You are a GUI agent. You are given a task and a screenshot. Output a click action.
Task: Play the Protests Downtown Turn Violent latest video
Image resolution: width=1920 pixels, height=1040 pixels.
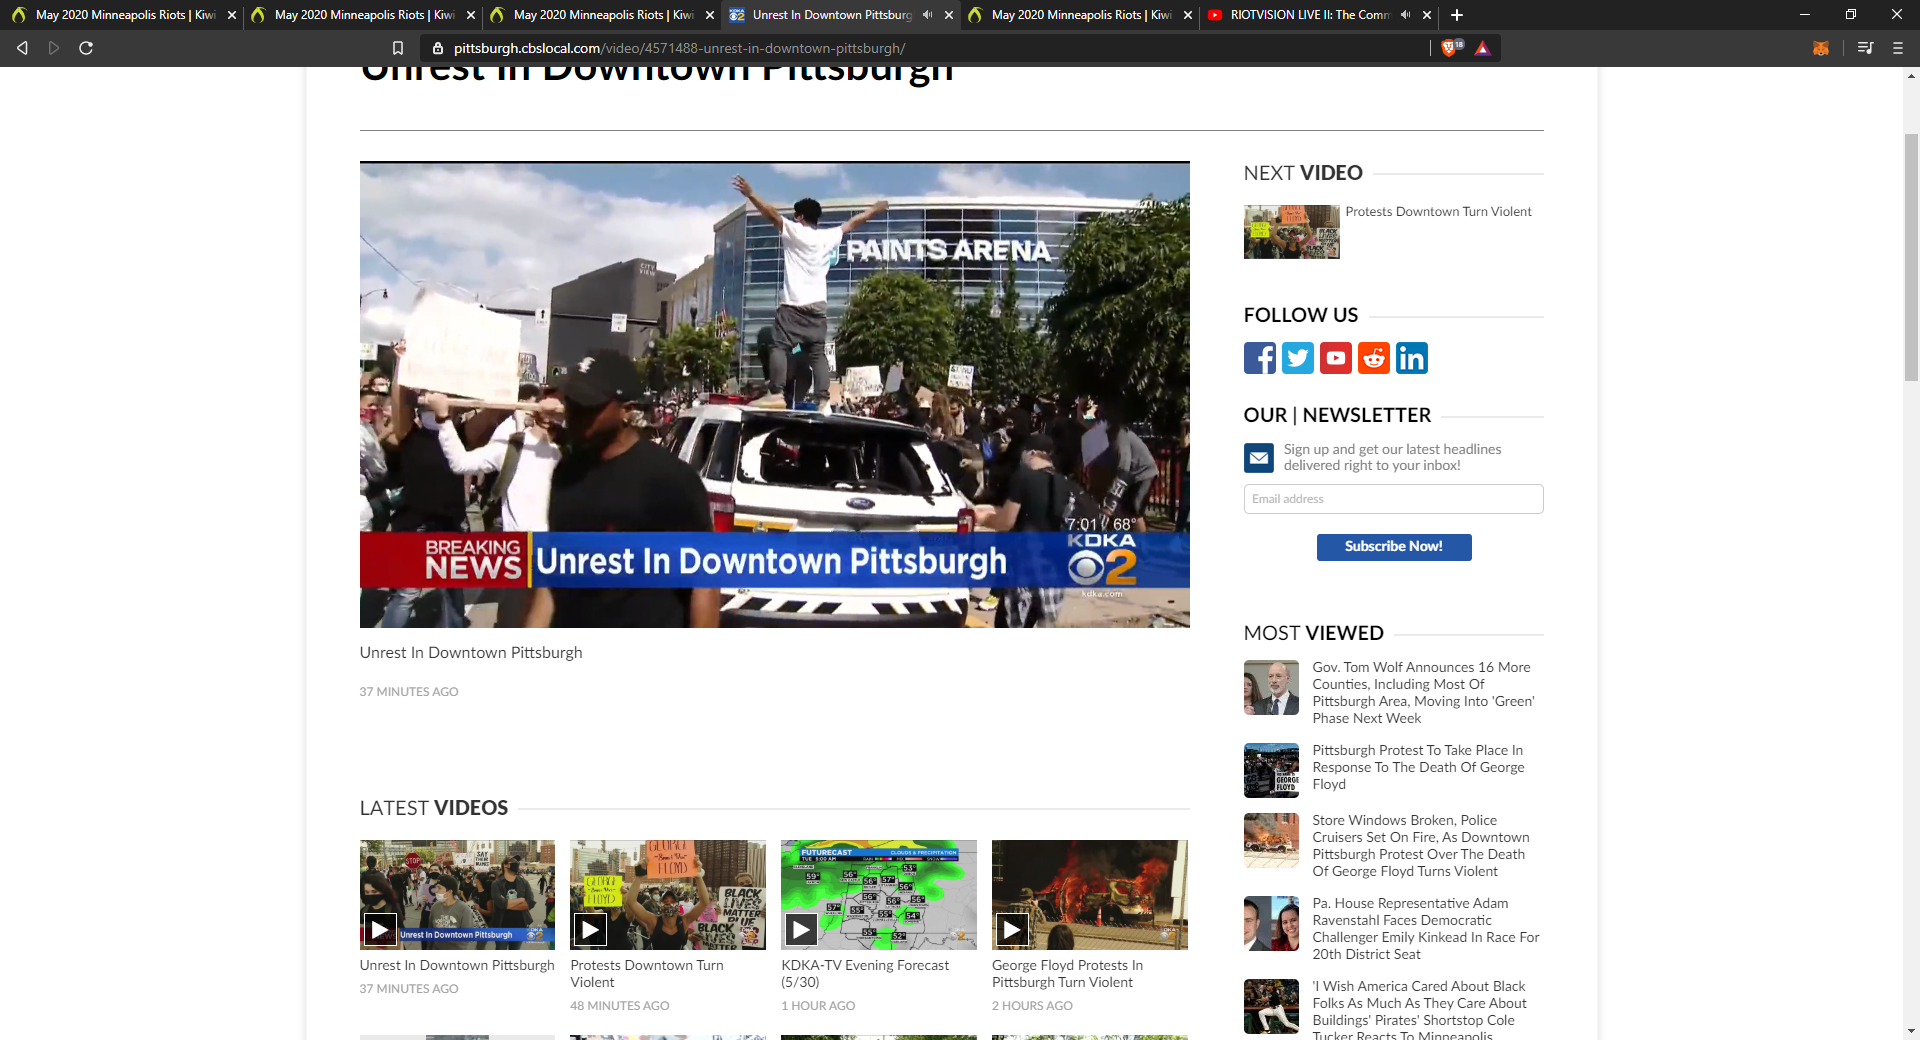click(590, 930)
